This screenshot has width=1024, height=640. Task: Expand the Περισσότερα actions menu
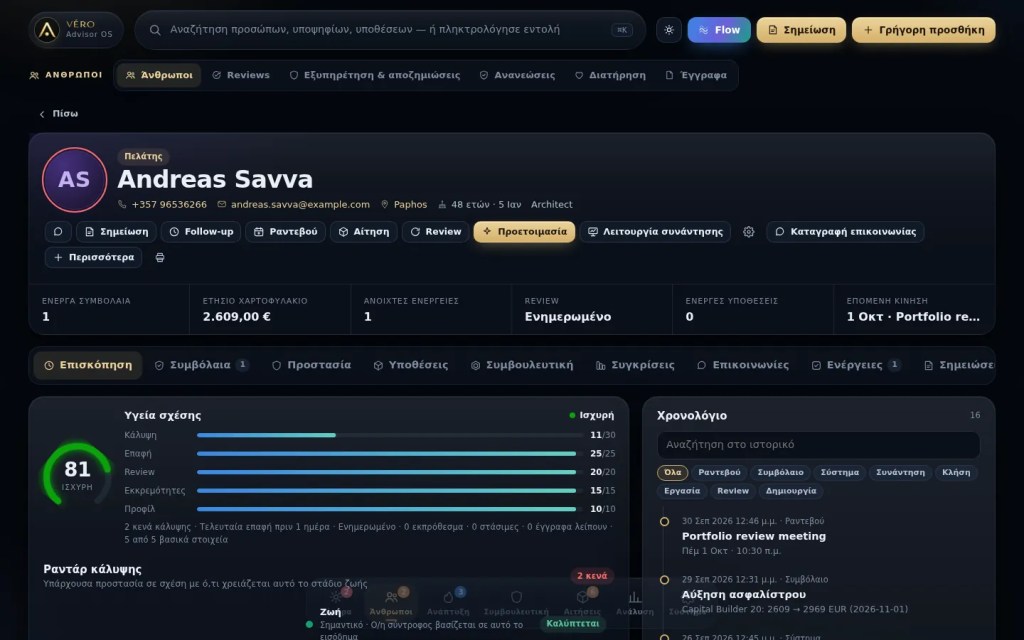[93, 257]
